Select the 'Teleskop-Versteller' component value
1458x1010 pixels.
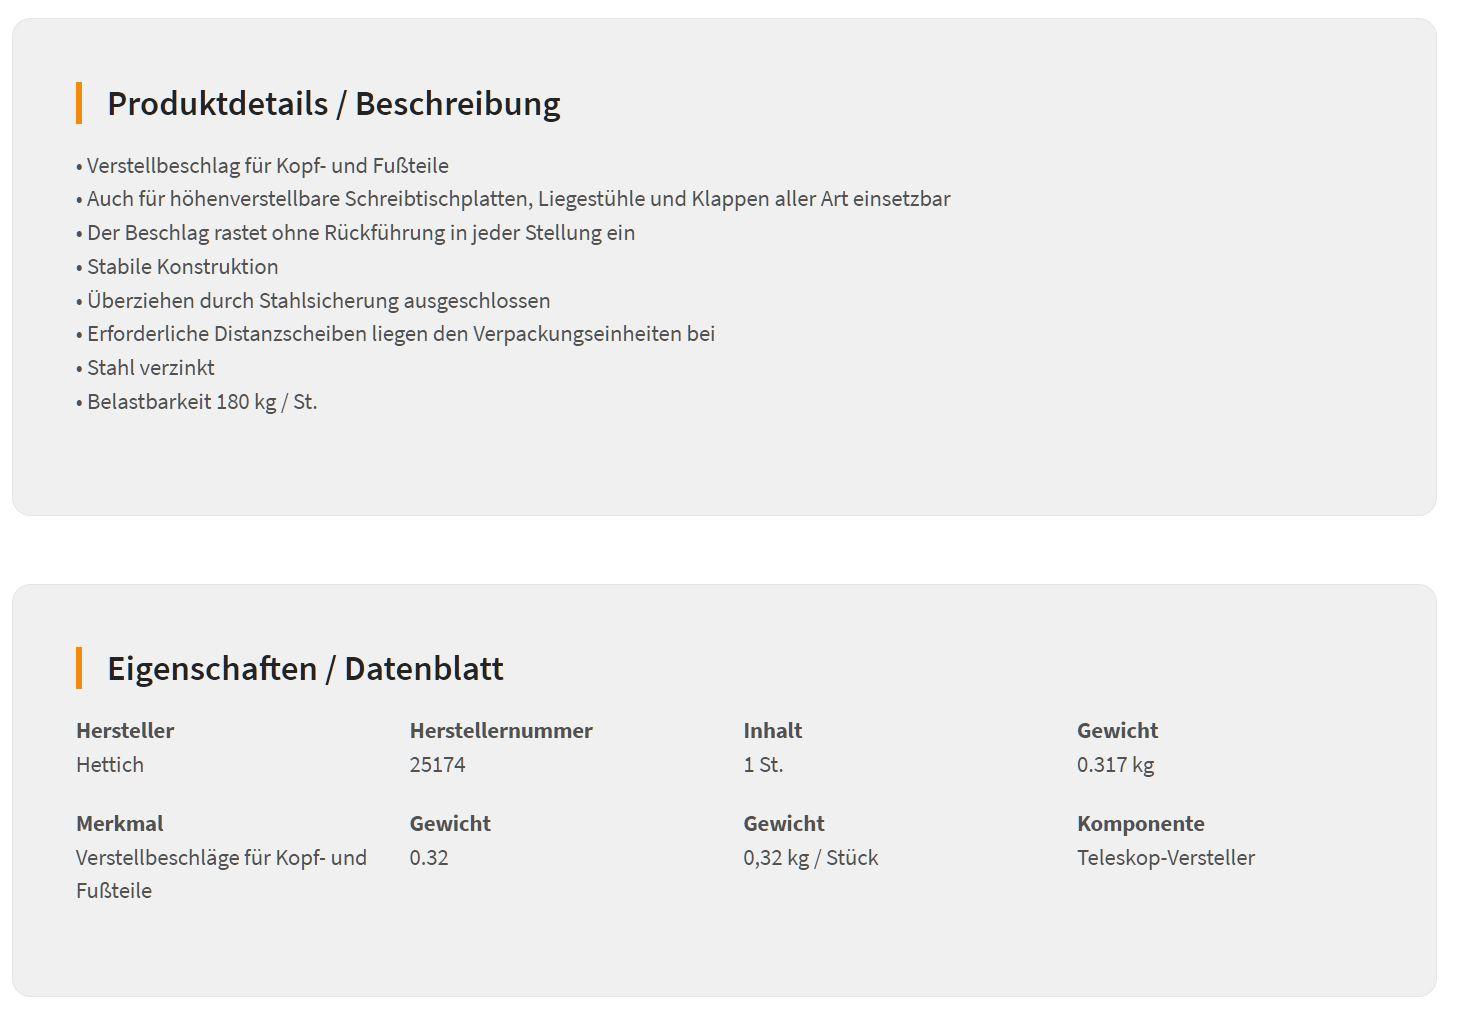[1165, 858]
